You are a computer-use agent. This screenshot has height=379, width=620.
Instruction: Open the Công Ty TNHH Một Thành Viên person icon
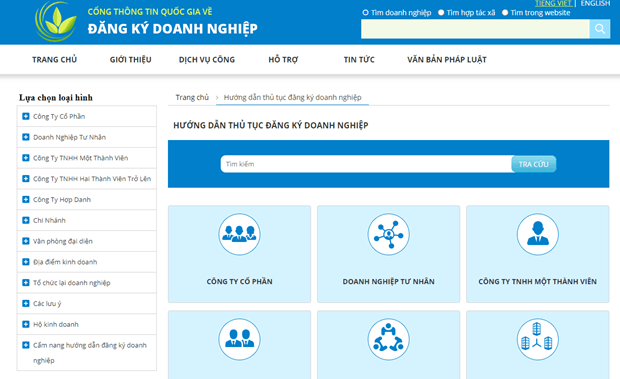point(537,234)
